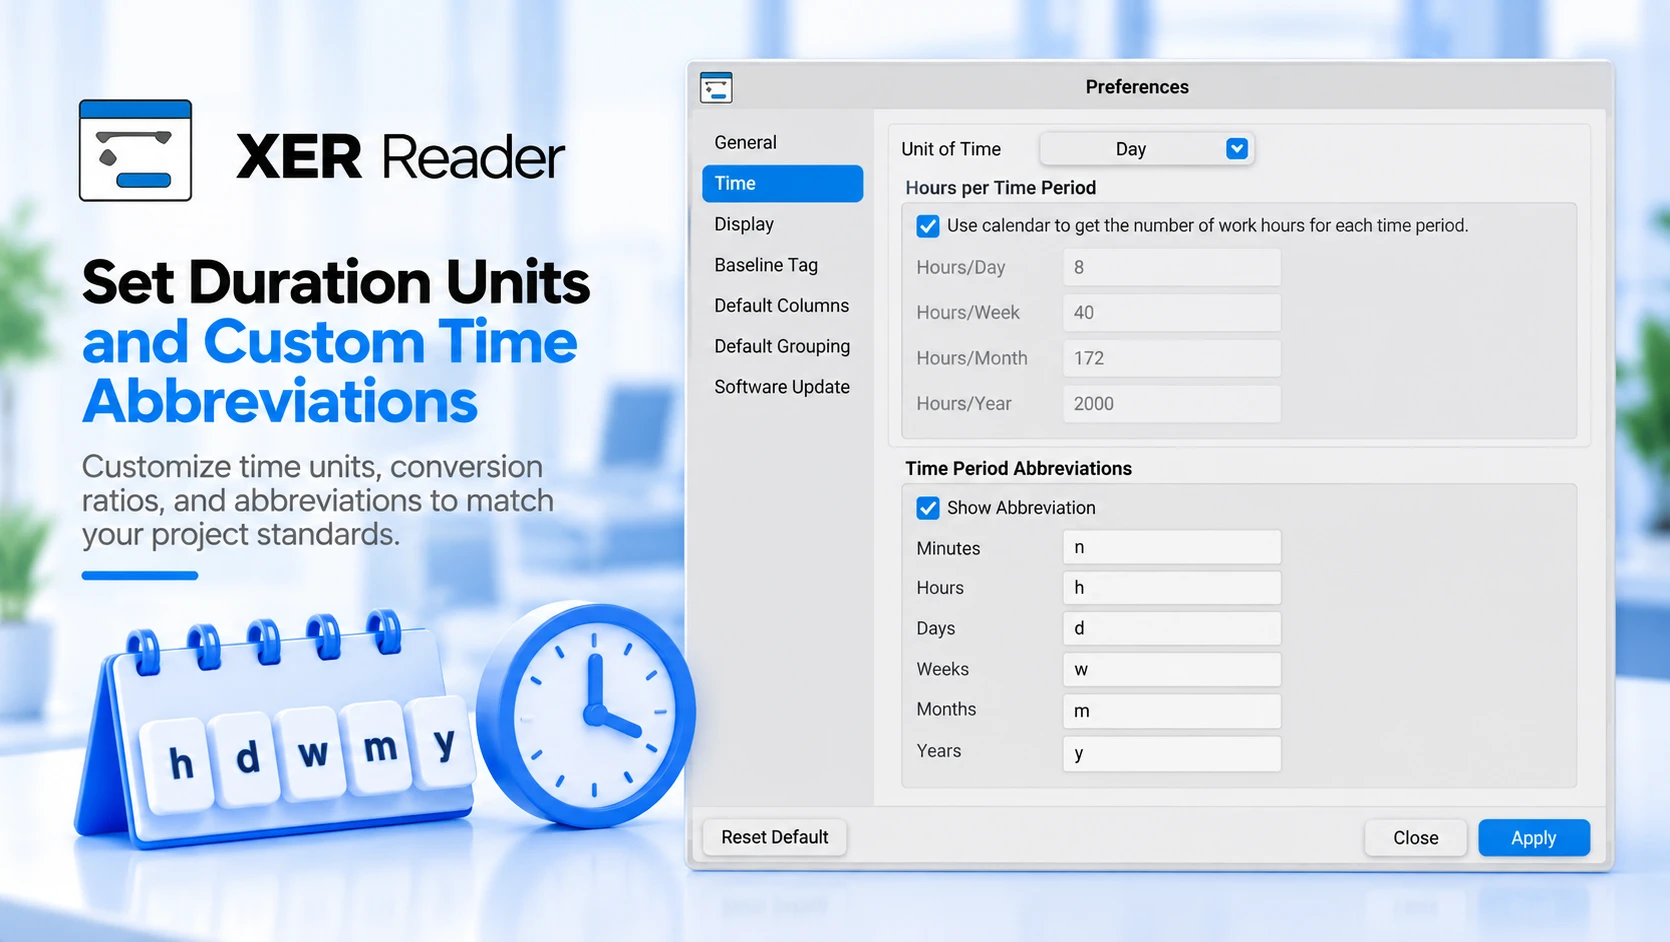Open the Unit of Time dropdown

[1147, 149]
